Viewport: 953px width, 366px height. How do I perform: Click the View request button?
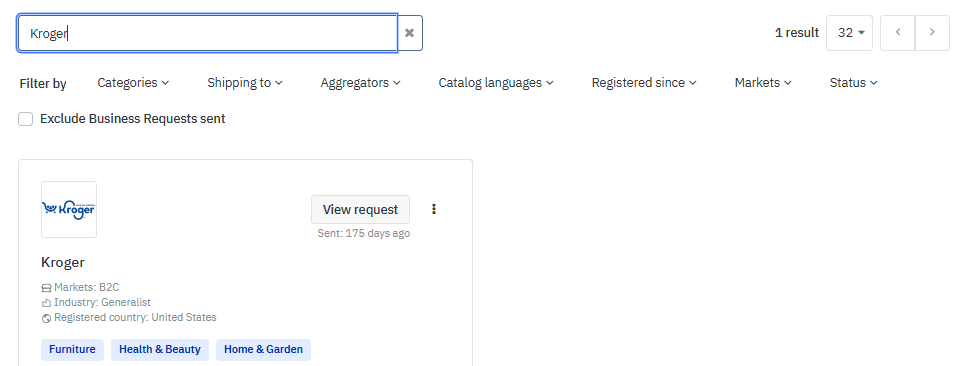[360, 209]
